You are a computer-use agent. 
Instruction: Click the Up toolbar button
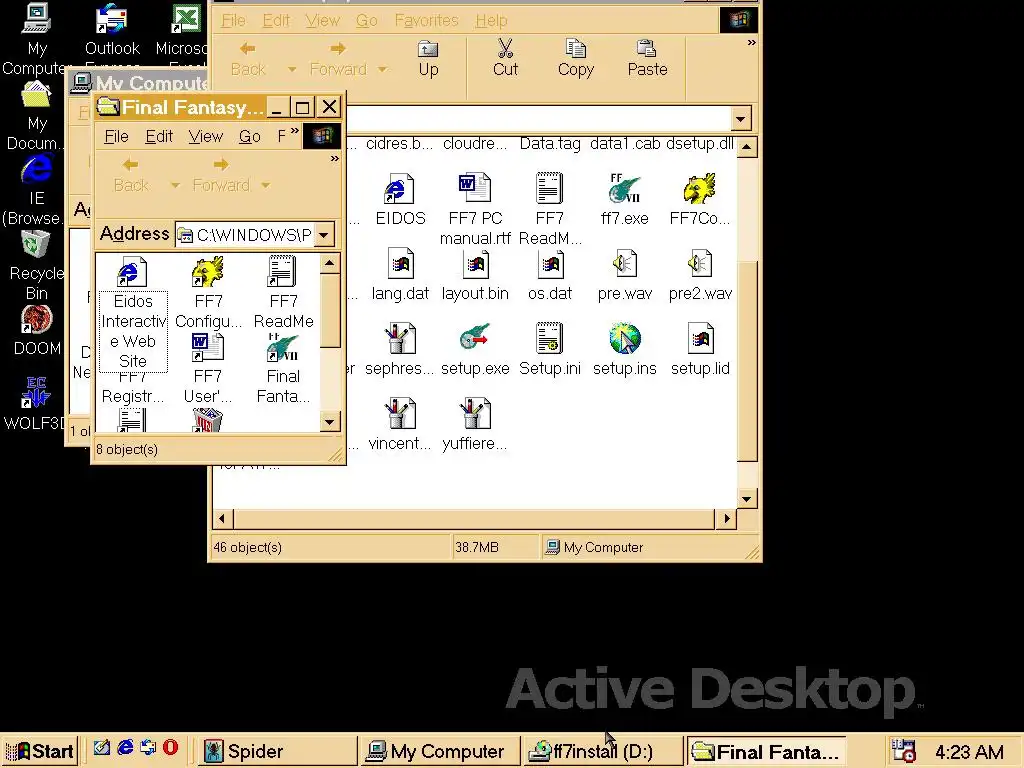(x=428, y=59)
